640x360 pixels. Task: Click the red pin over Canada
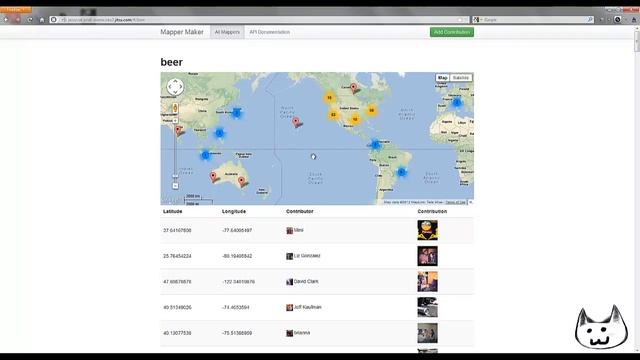[x=354, y=88]
